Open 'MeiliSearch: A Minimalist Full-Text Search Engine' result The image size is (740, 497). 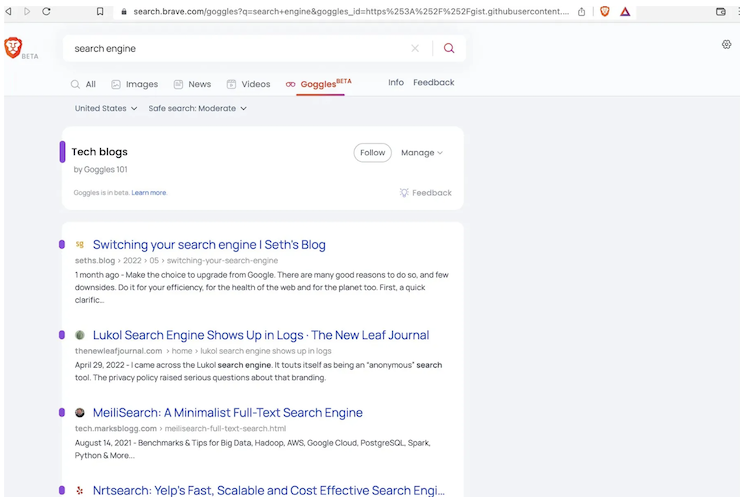(x=227, y=413)
